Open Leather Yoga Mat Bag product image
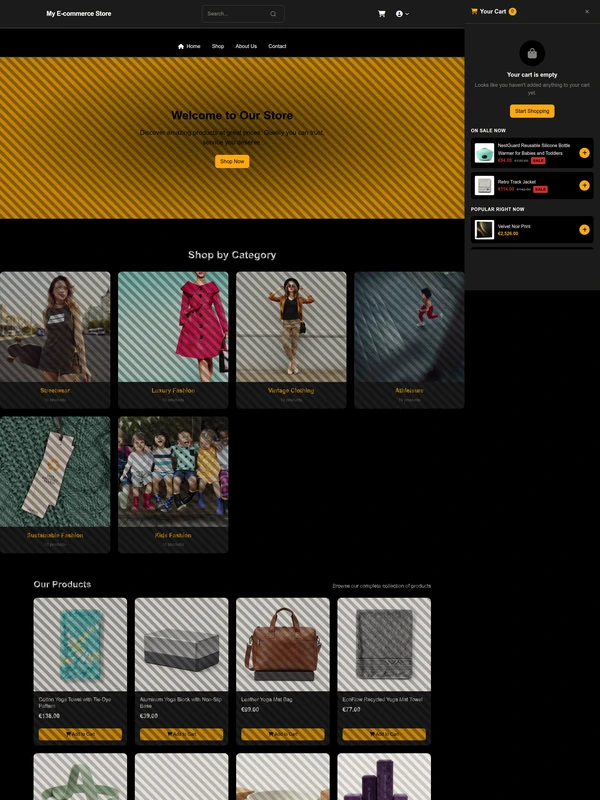 tap(283, 645)
